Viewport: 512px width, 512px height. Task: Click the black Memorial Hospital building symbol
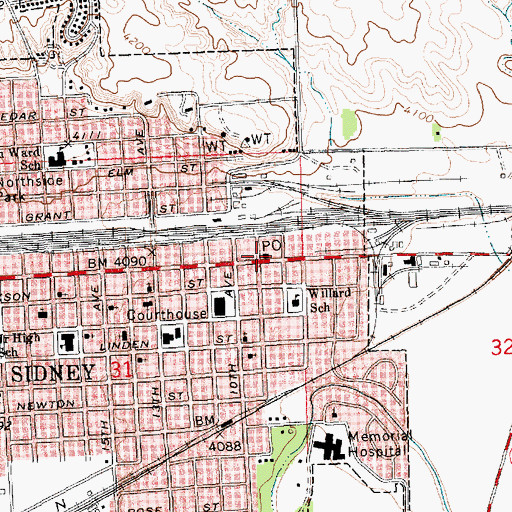coord(329,446)
